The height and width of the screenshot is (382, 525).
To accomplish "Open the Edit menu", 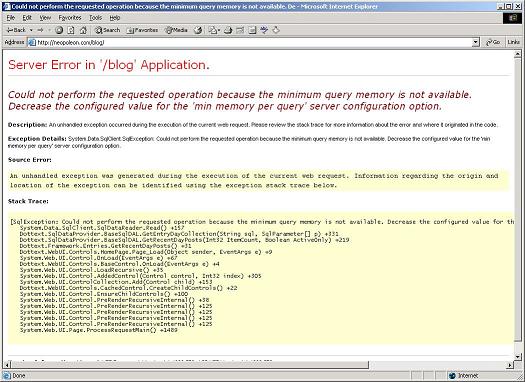I will pos(27,18).
